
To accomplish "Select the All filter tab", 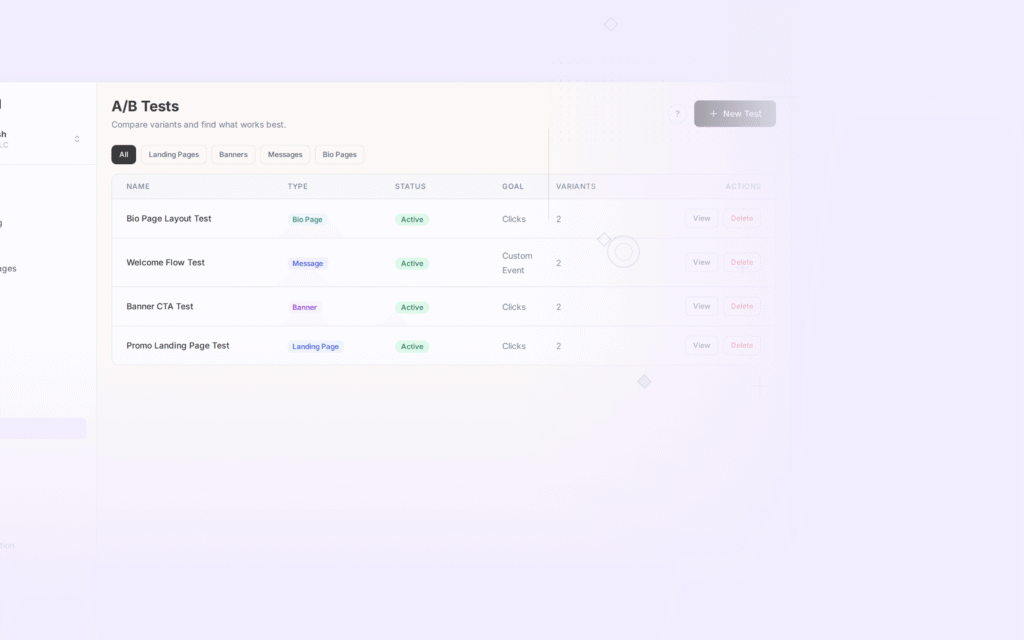I will (x=123, y=155).
